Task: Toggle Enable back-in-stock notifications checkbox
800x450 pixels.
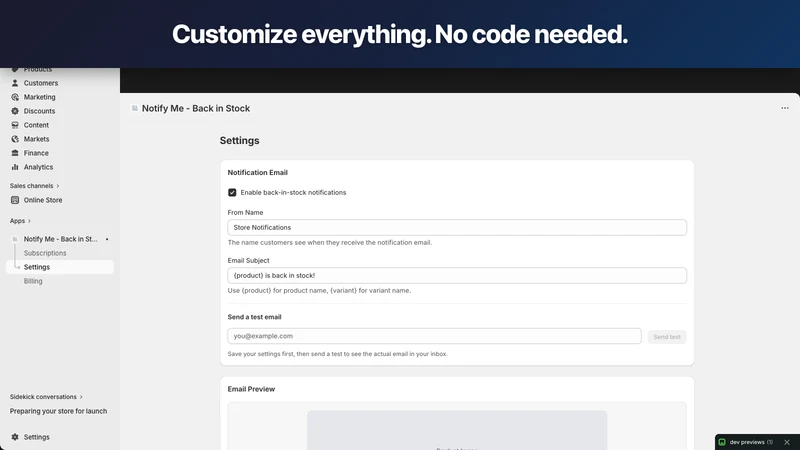Action: click(232, 192)
